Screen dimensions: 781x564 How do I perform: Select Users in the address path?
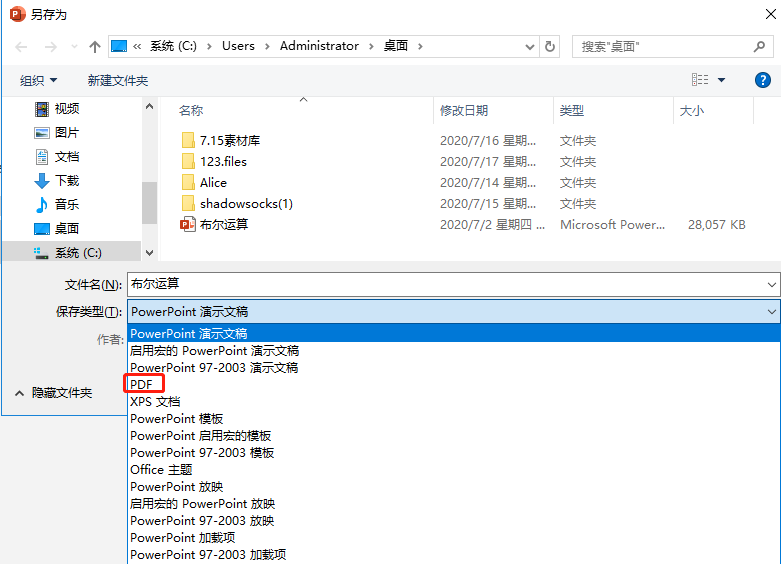click(238, 46)
